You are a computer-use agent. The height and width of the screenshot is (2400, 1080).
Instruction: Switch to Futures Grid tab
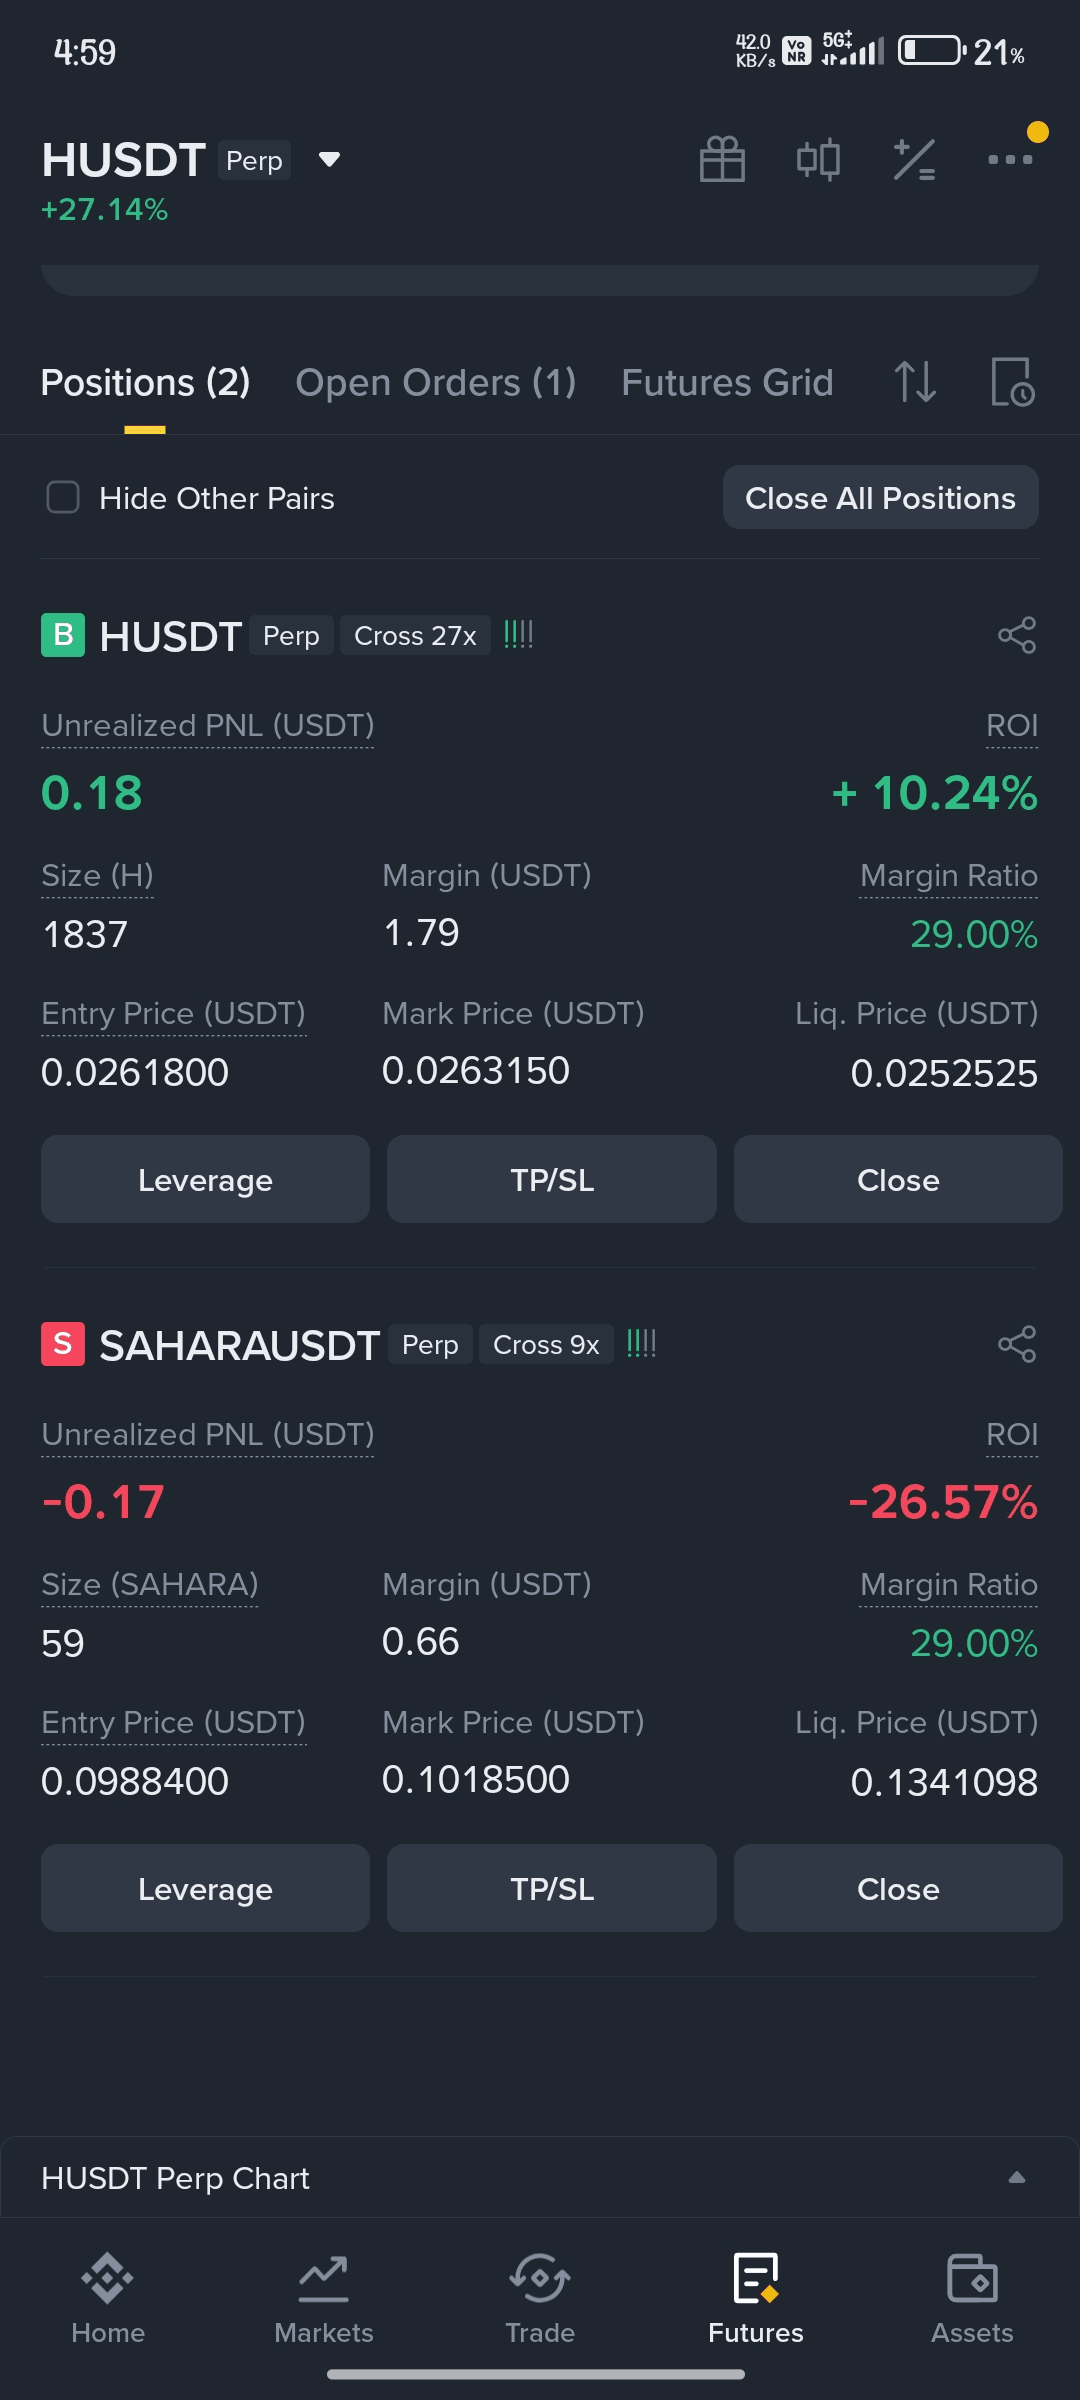727,382
